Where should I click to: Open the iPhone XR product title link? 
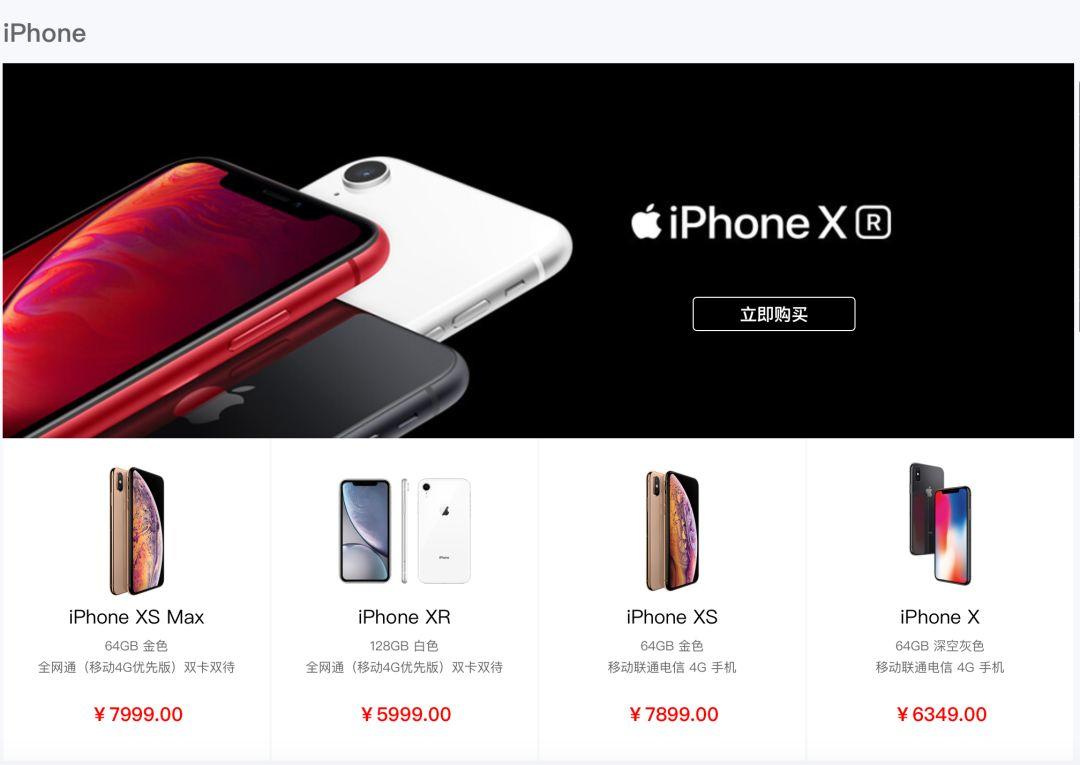pyautogui.click(x=404, y=617)
